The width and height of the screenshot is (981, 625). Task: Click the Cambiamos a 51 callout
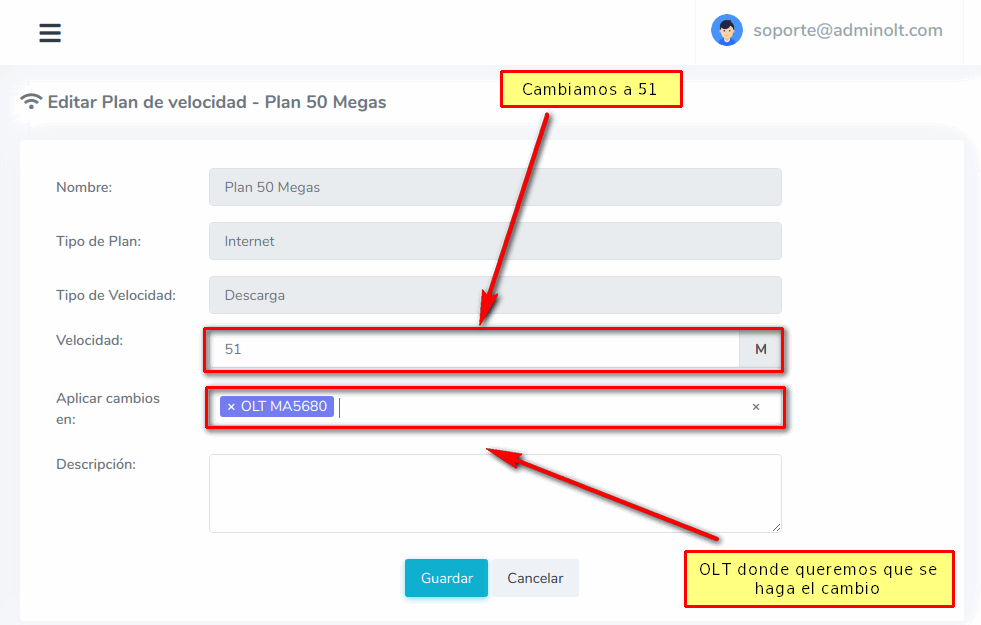[x=590, y=89]
